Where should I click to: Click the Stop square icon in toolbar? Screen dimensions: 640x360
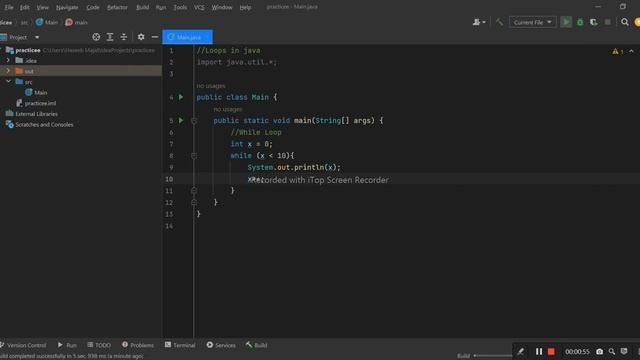pos(608,22)
